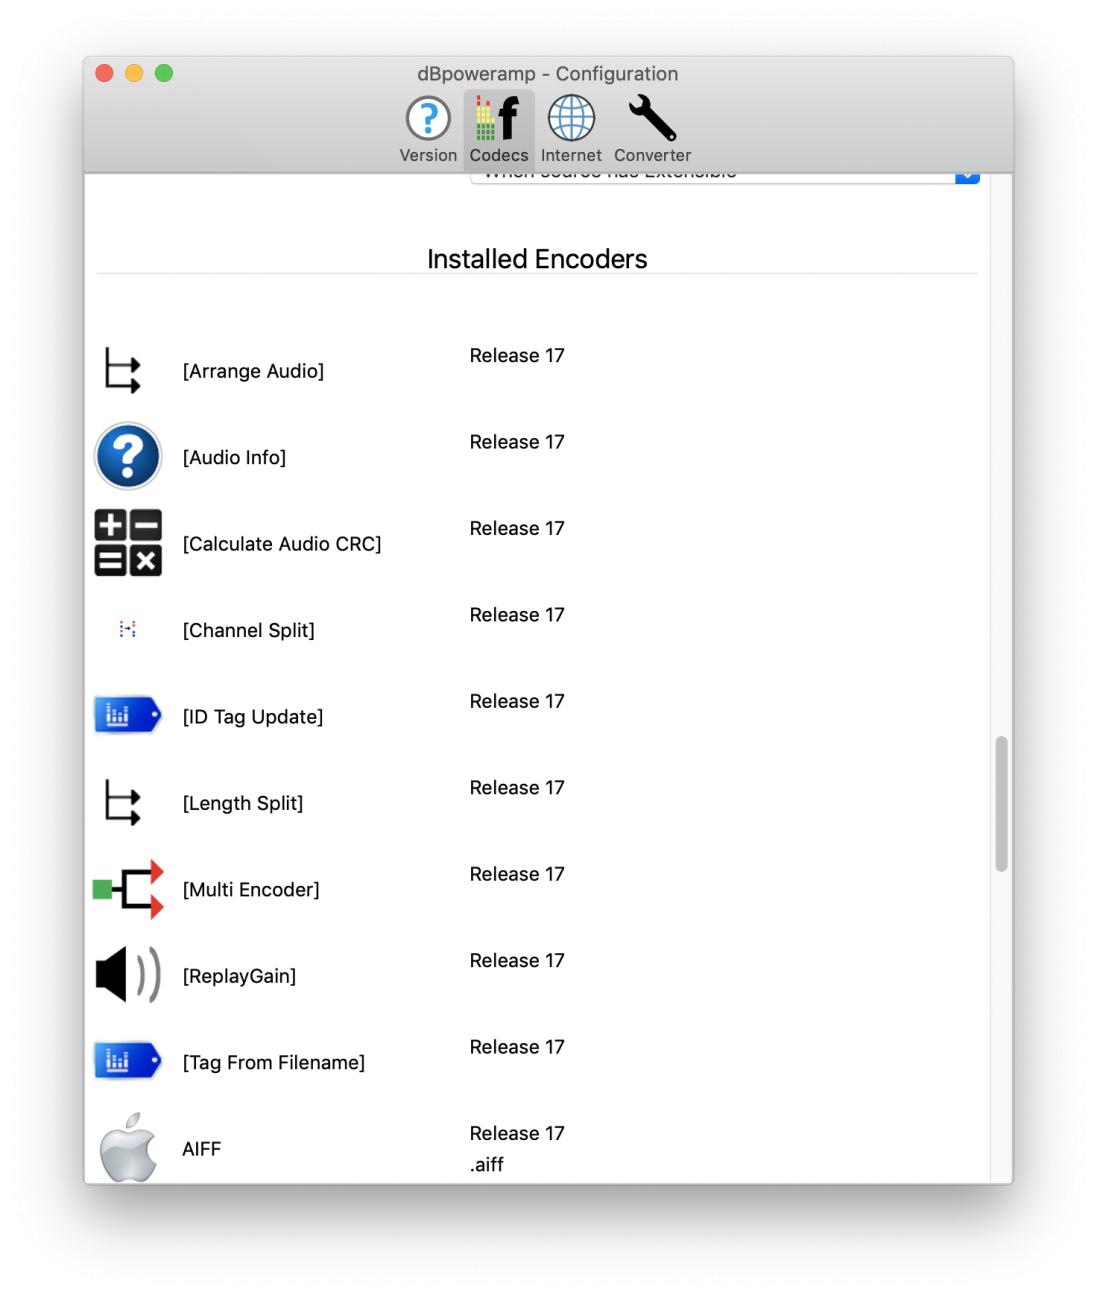Go to the Converter tab
The image size is (1097, 1295).
point(652,130)
